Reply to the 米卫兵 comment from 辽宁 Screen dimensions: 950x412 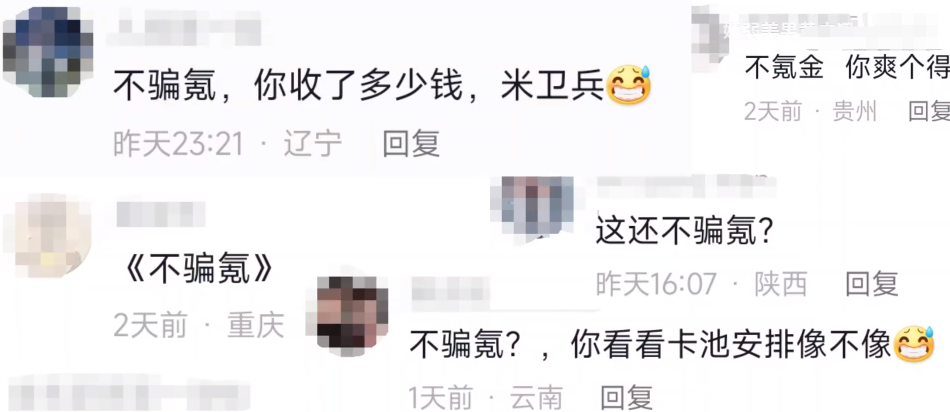coord(411,144)
